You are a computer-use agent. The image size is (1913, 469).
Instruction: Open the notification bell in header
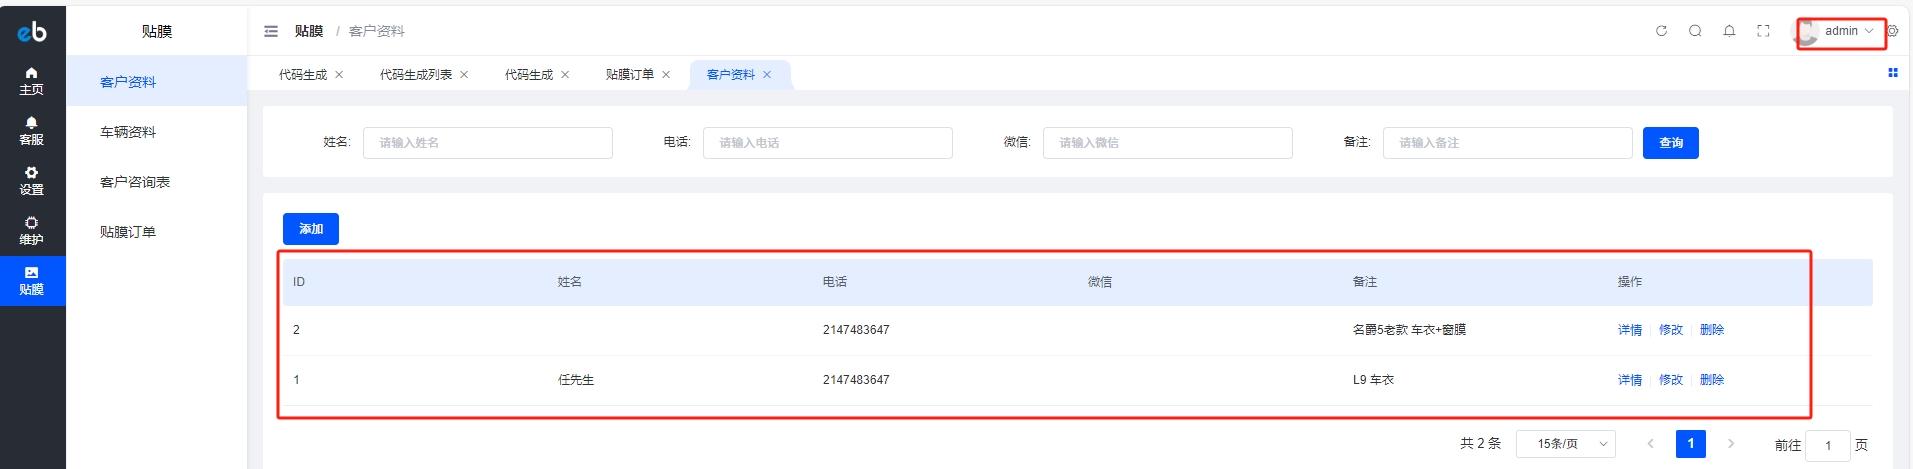(1729, 31)
